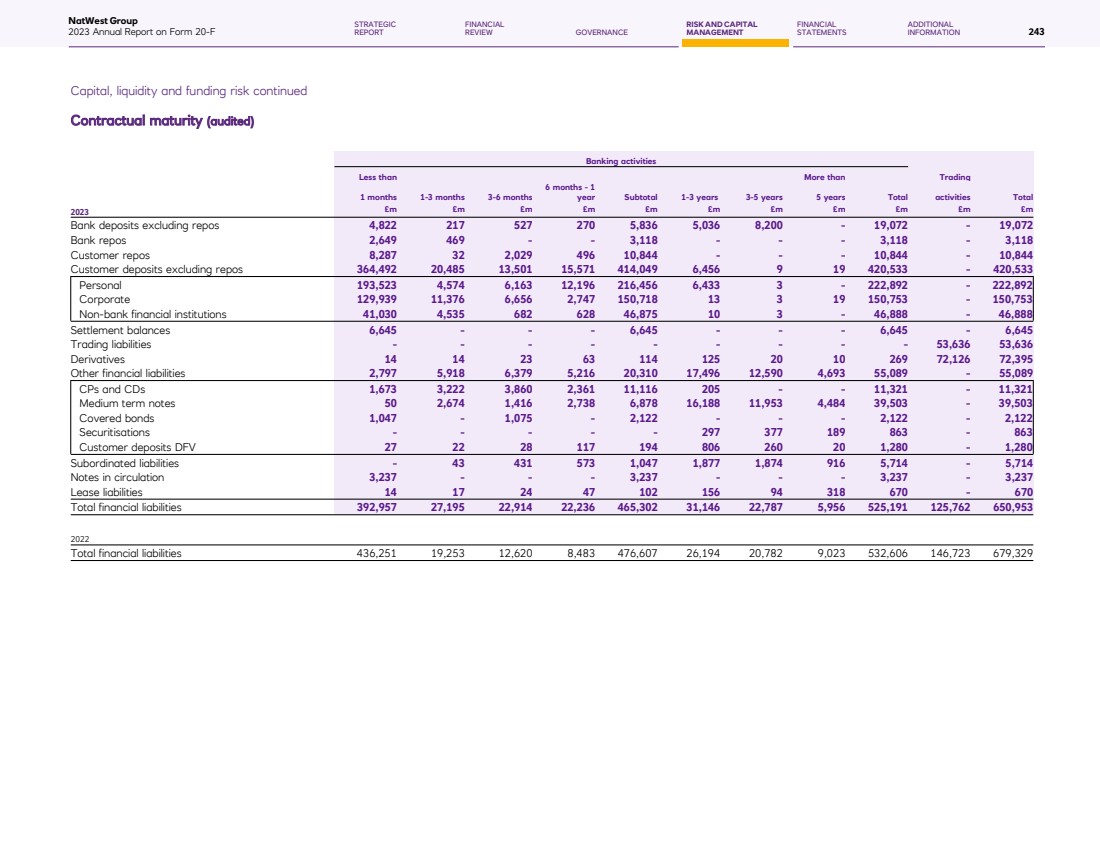Select the Derivatives row label
Viewport: 1100px width, 865px height.
[97, 358]
